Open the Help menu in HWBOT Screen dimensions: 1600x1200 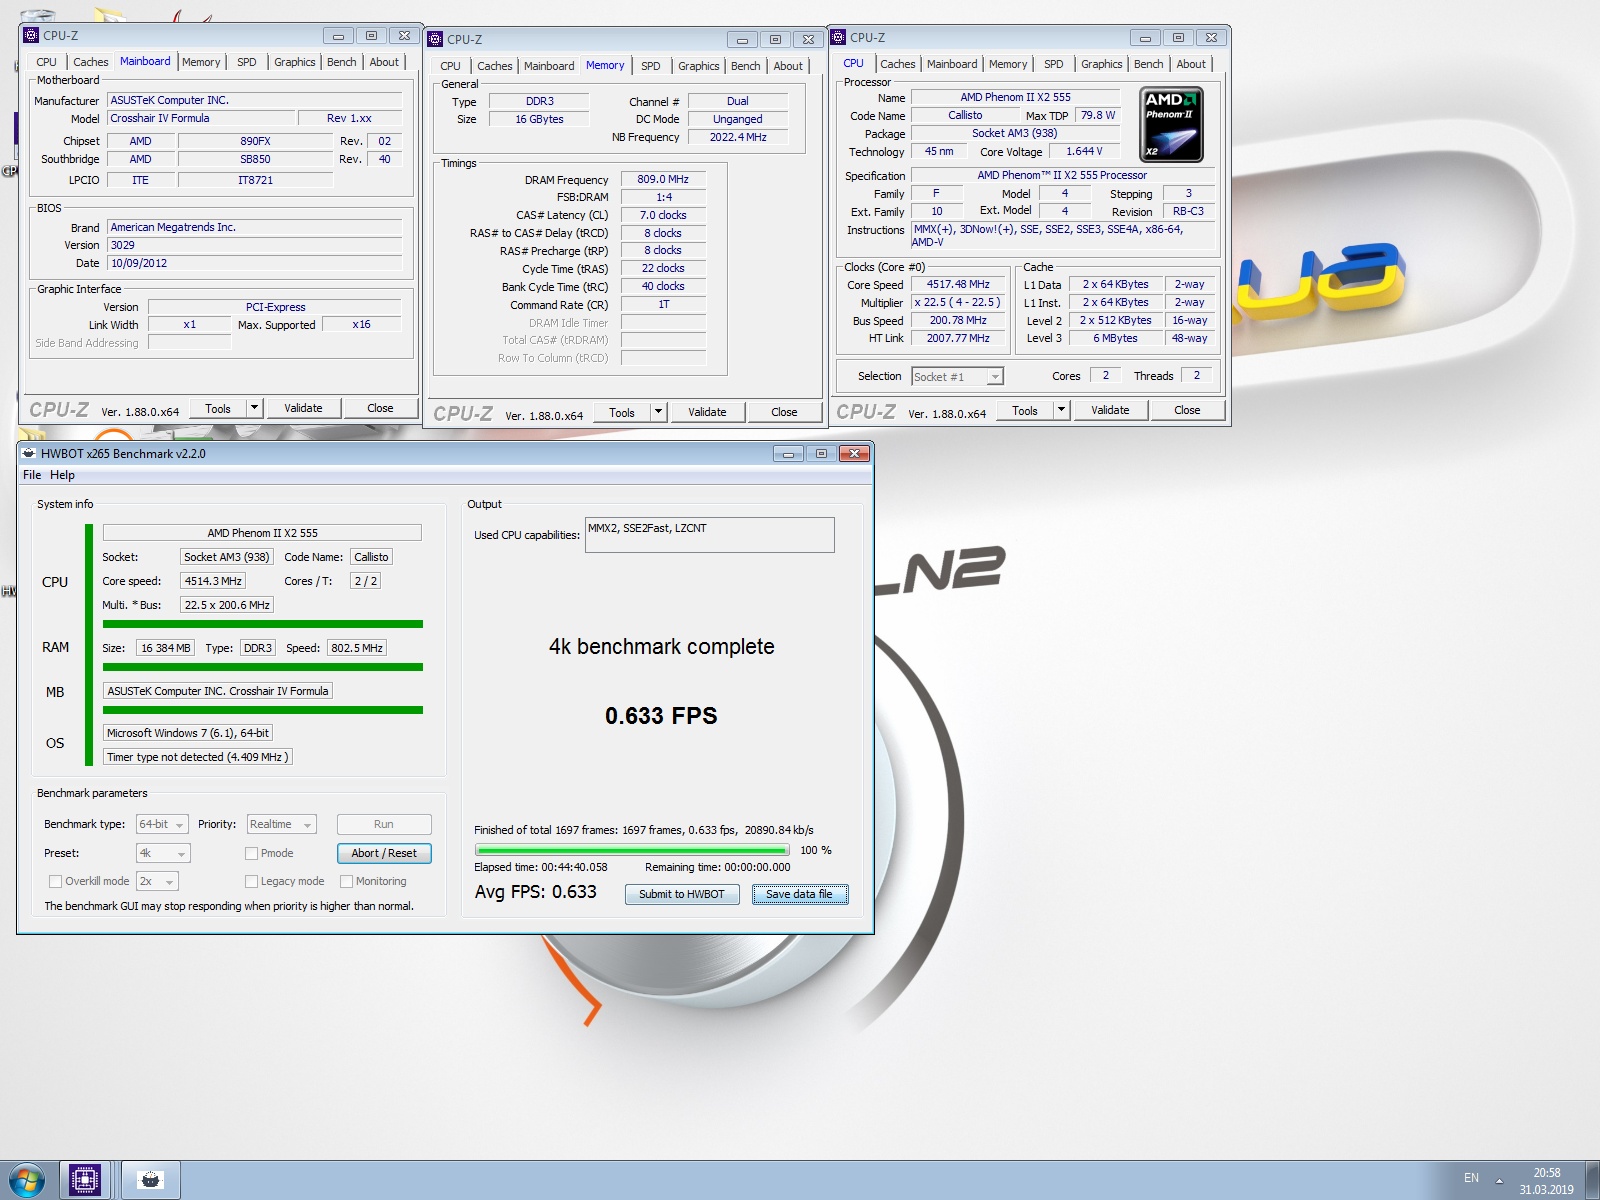click(62, 475)
